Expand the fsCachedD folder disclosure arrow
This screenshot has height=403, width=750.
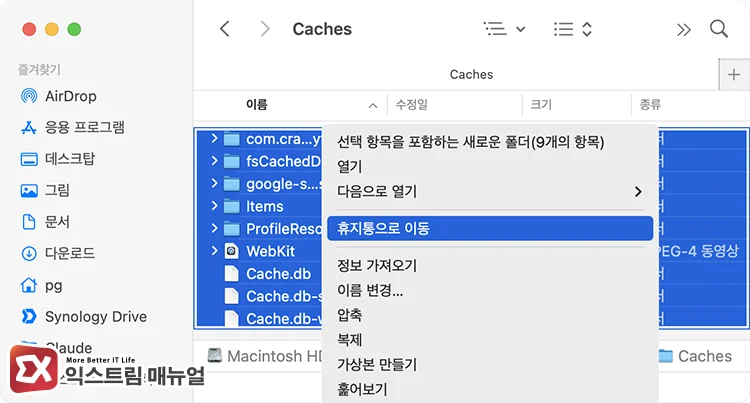coord(214,161)
